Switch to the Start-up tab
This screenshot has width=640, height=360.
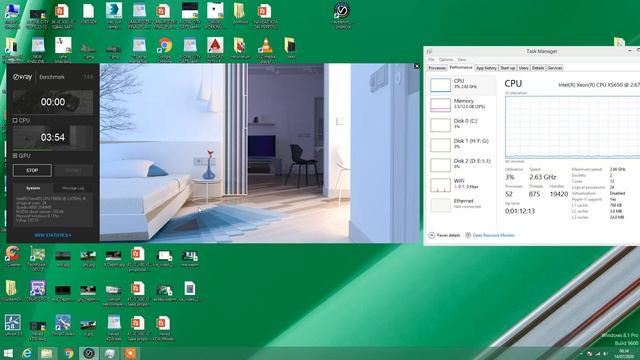click(508, 68)
